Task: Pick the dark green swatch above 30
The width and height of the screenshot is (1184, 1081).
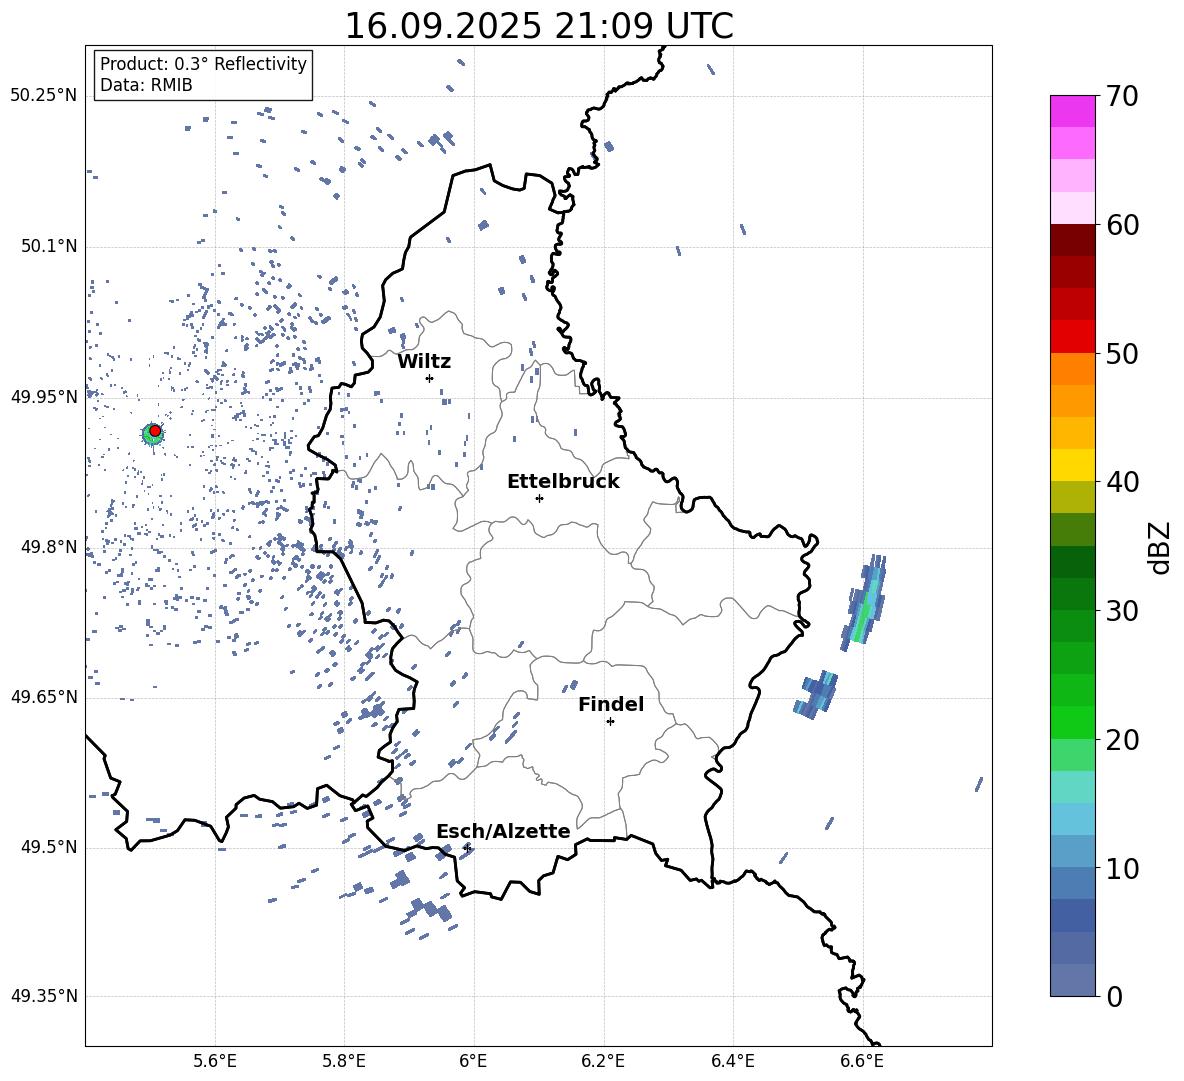Action: pos(1072,594)
